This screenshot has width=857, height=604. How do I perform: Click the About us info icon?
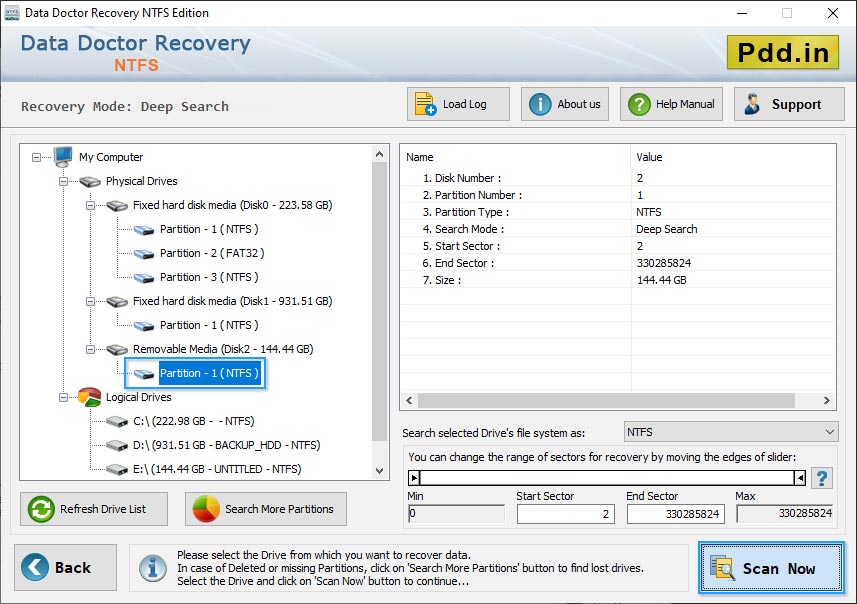coord(540,104)
